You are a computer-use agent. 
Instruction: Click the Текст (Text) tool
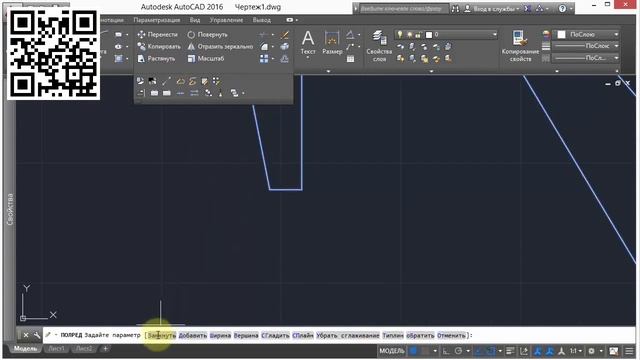[x=308, y=42]
